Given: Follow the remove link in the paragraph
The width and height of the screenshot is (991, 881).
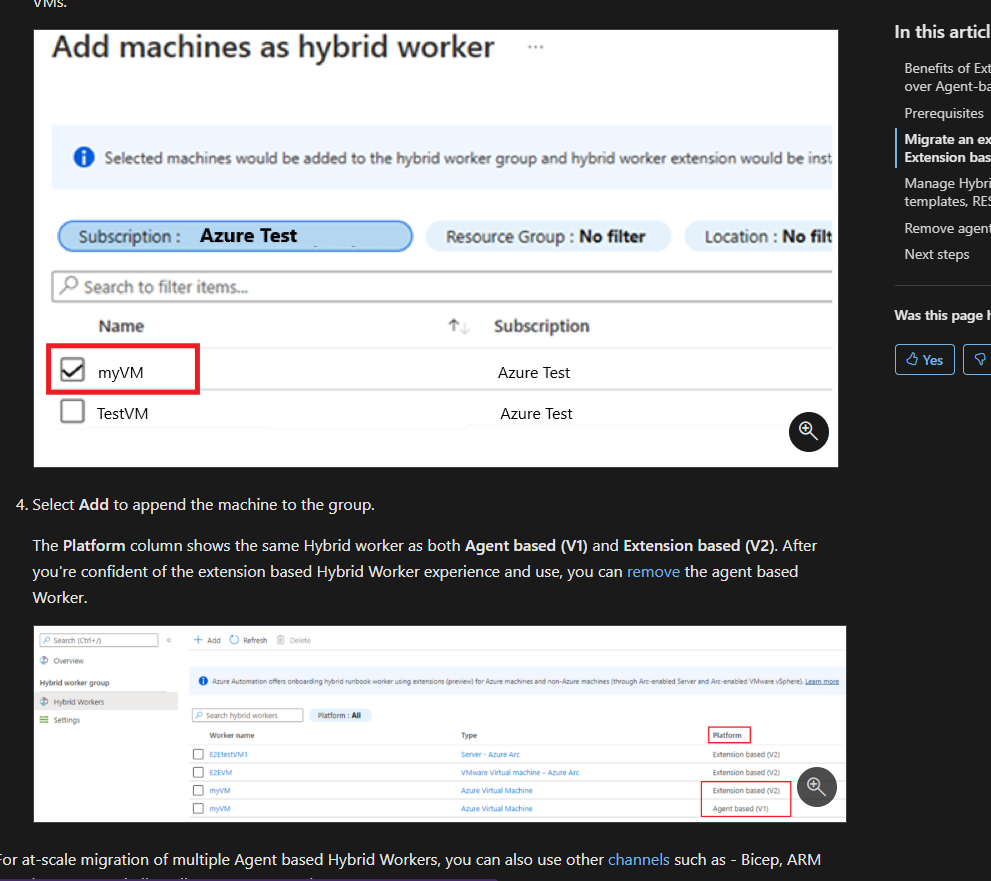Looking at the screenshot, I should coord(654,571).
